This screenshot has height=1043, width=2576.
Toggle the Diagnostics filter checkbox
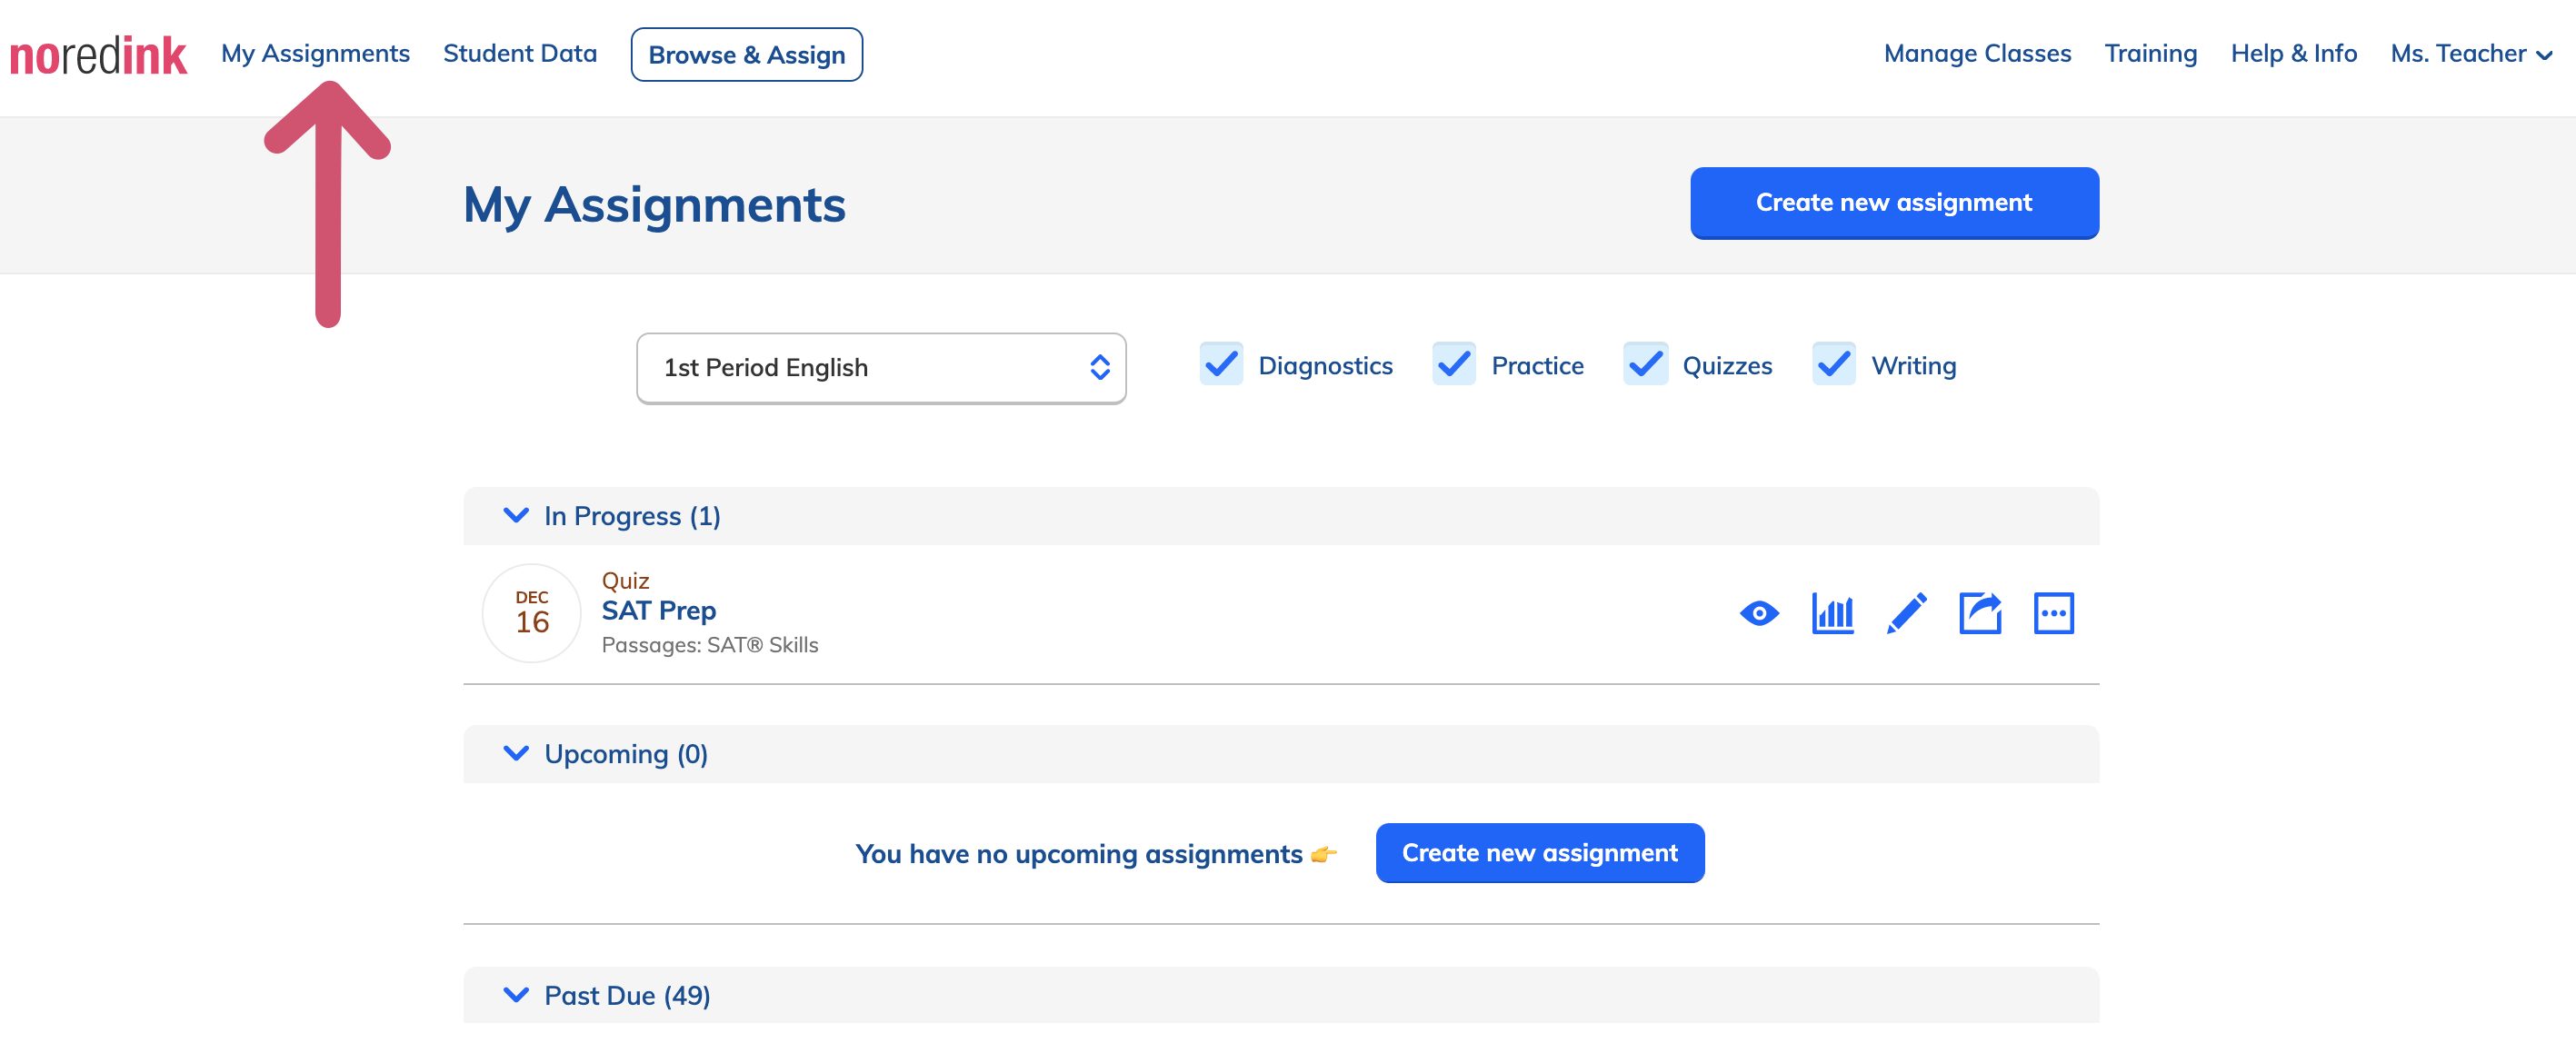tap(1221, 365)
